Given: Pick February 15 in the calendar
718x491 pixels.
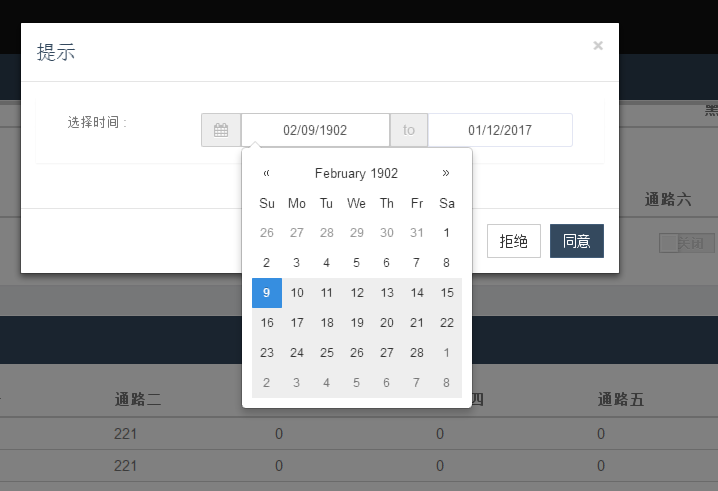Looking at the screenshot, I should [447, 293].
